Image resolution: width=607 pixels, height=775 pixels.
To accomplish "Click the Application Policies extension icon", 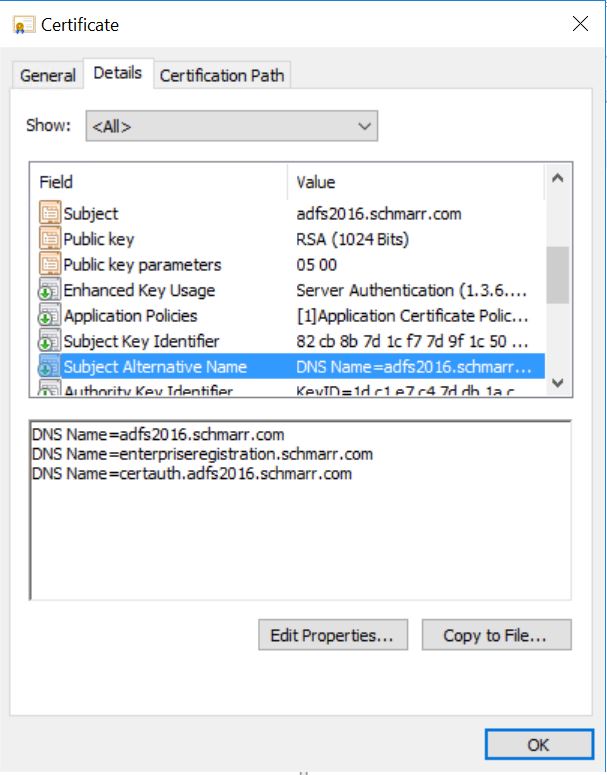I will [x=49, y=316].
